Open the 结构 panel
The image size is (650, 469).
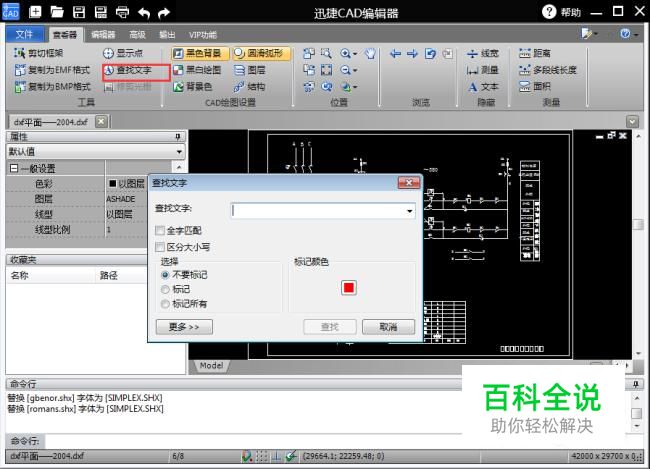[x=250, y=86]
